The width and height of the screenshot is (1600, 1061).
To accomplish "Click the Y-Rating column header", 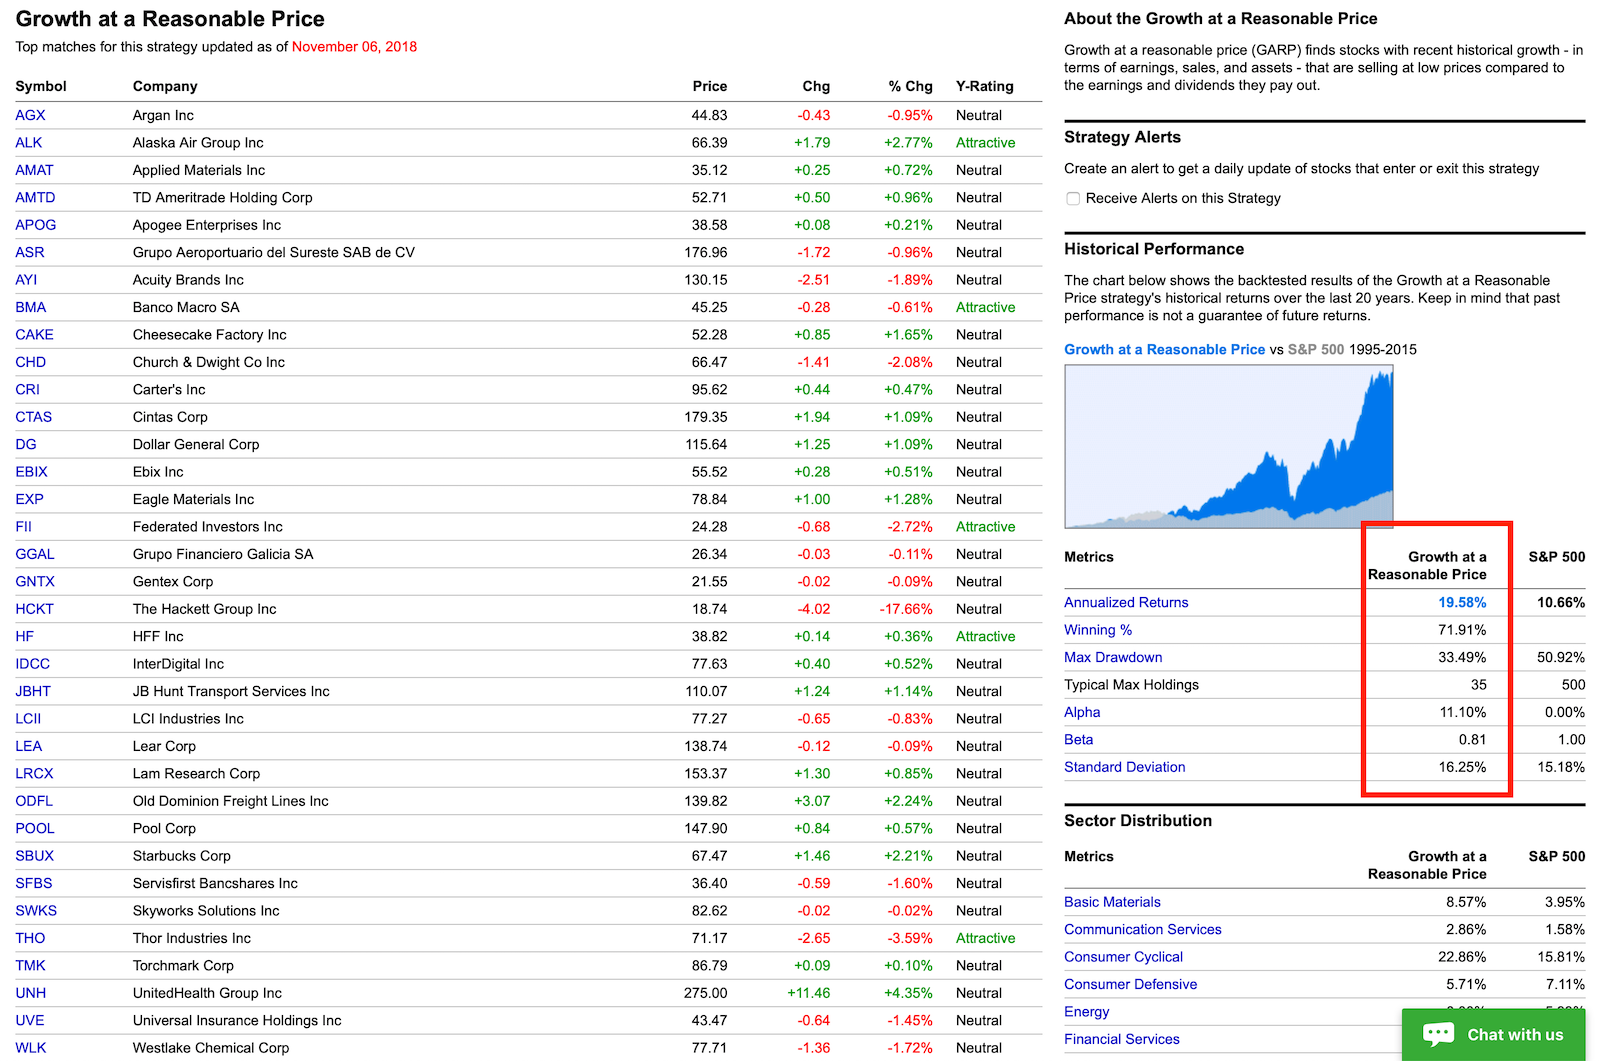I will 985,87.
